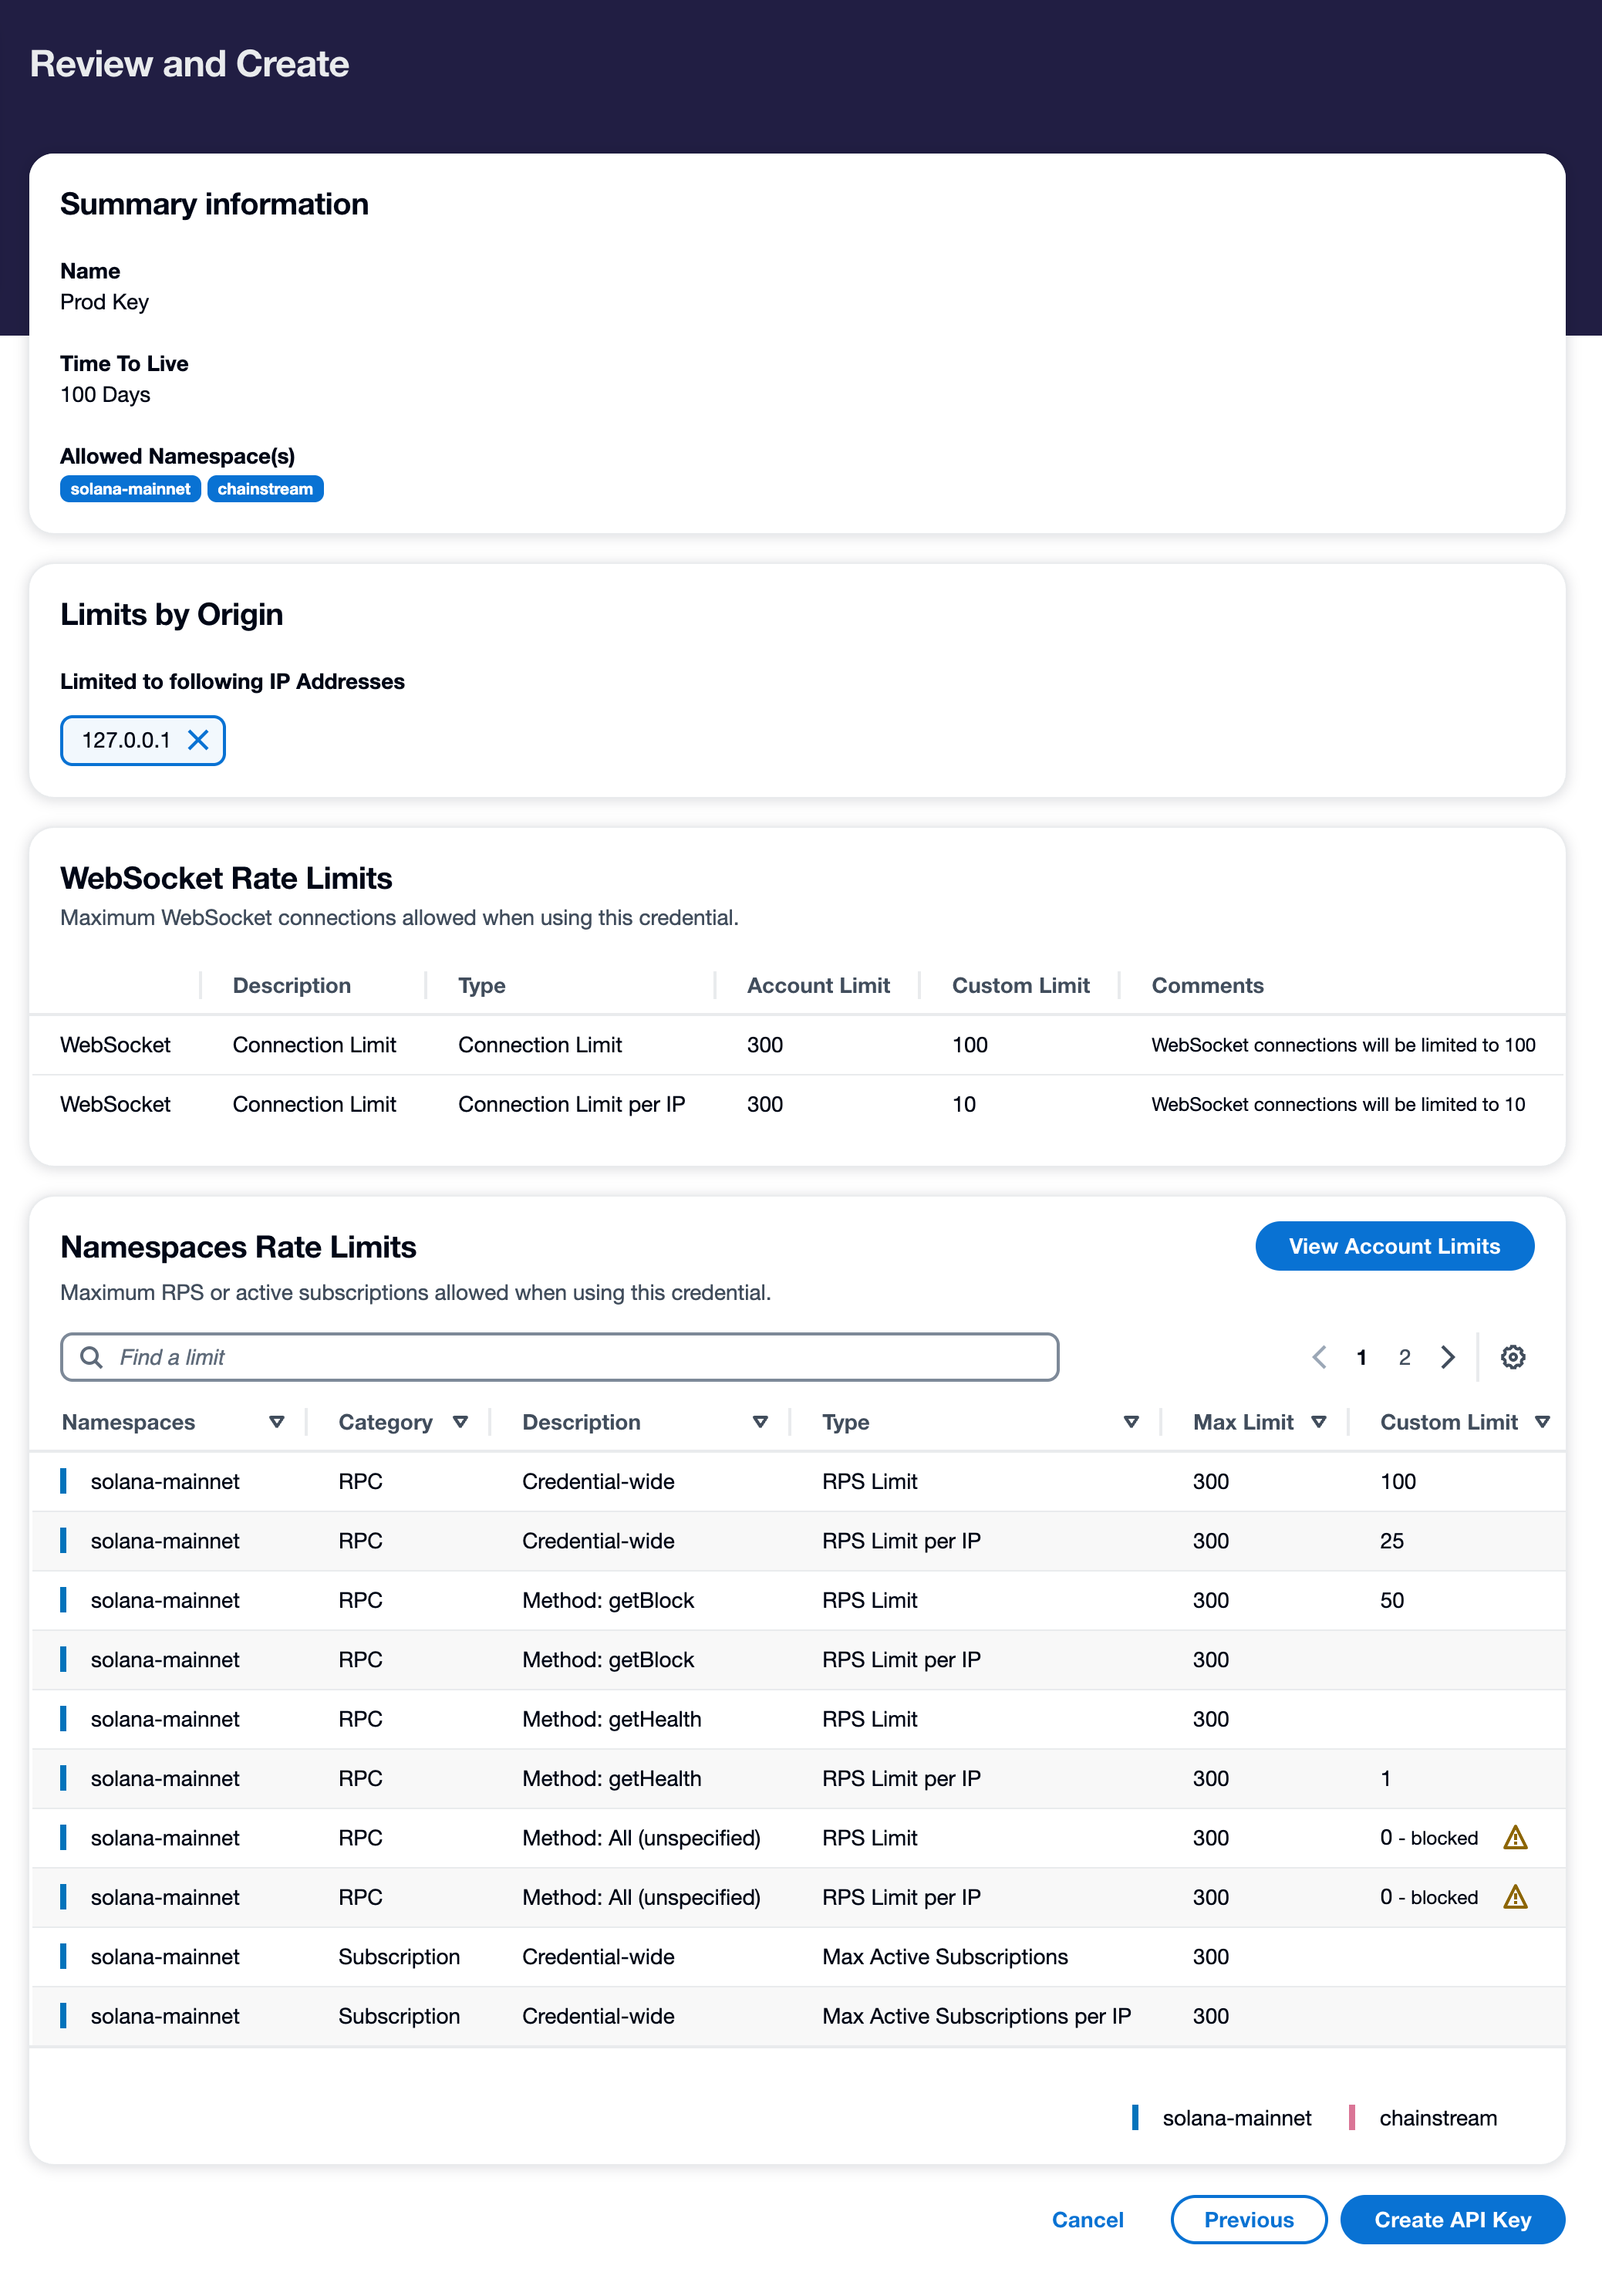The width and height of the screenshot is (1602, 2296).
Task: Click 'WebSocket connections will be limited to 100' comment
Action: (x=1343, y=1045)
